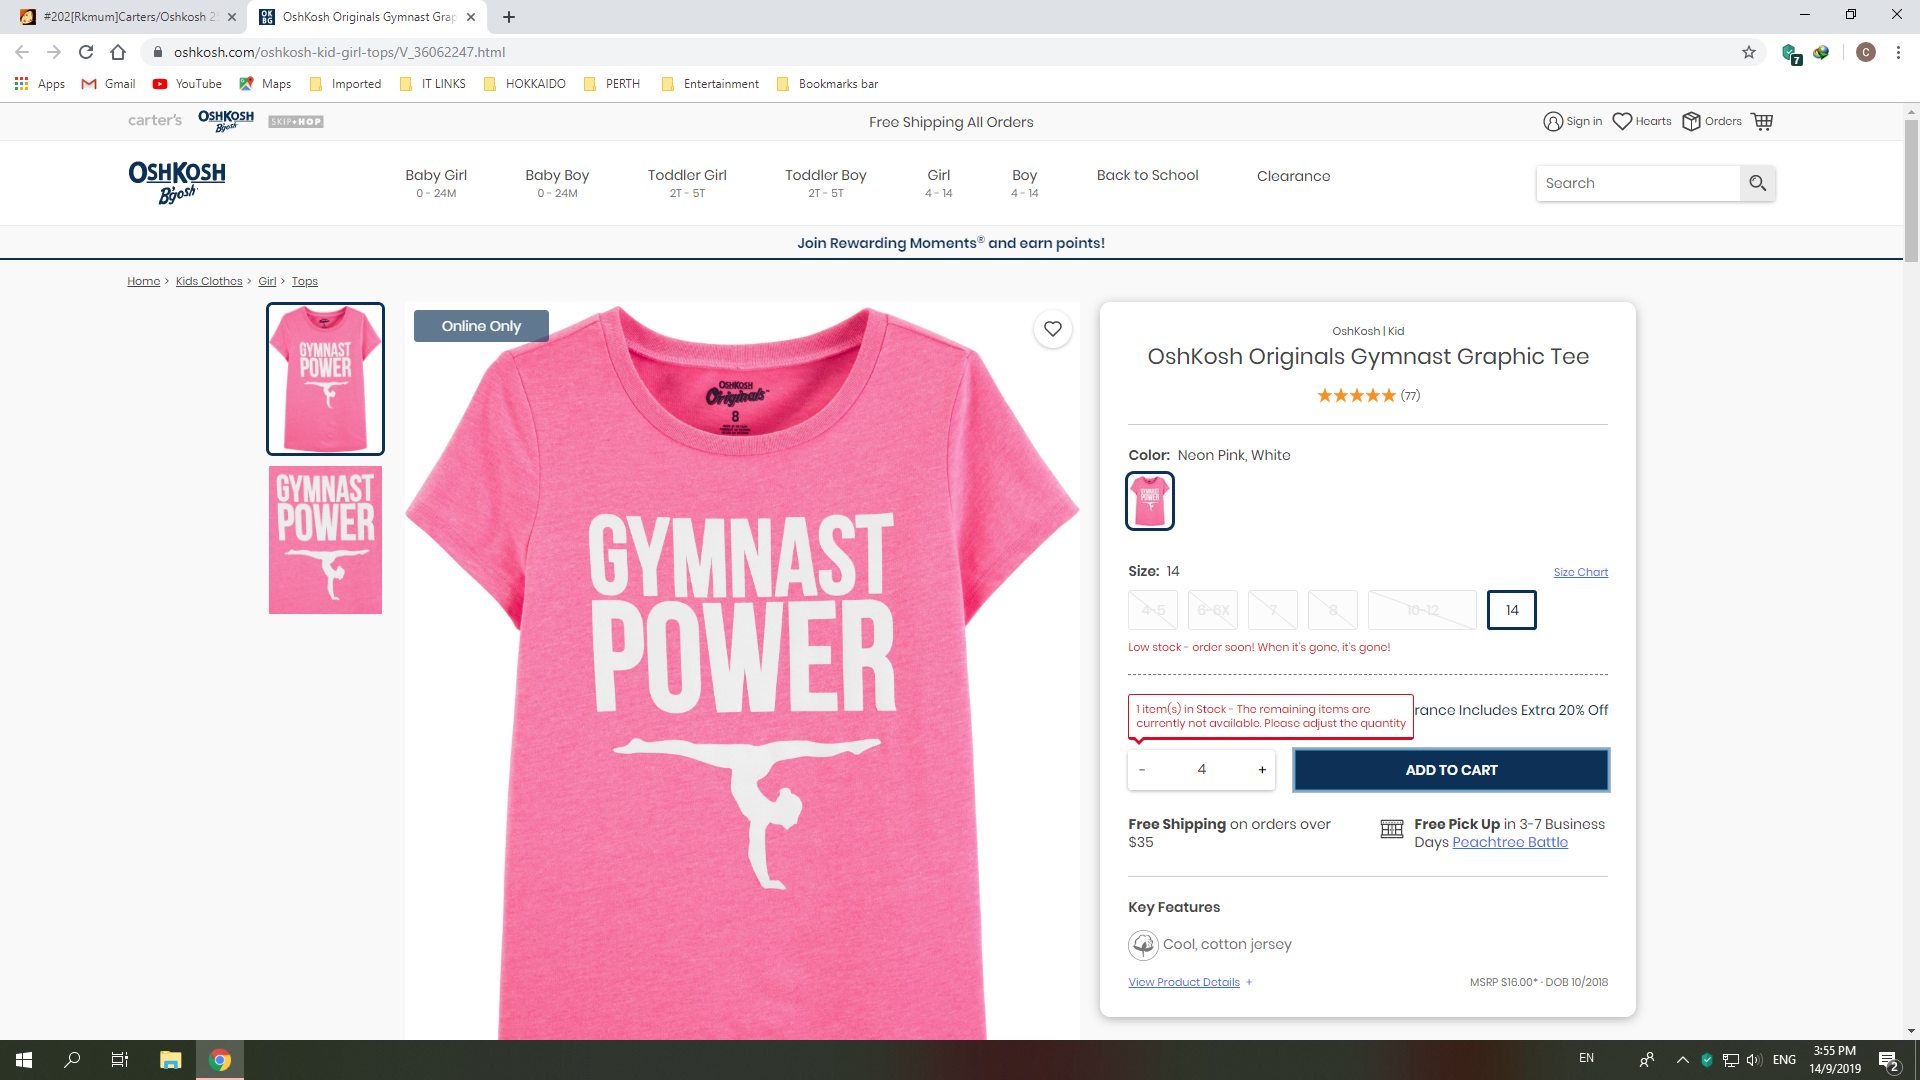The image size is (1920, 1080).
Task: Show hidden system tray icons
Action: tap(1682, 1060)
